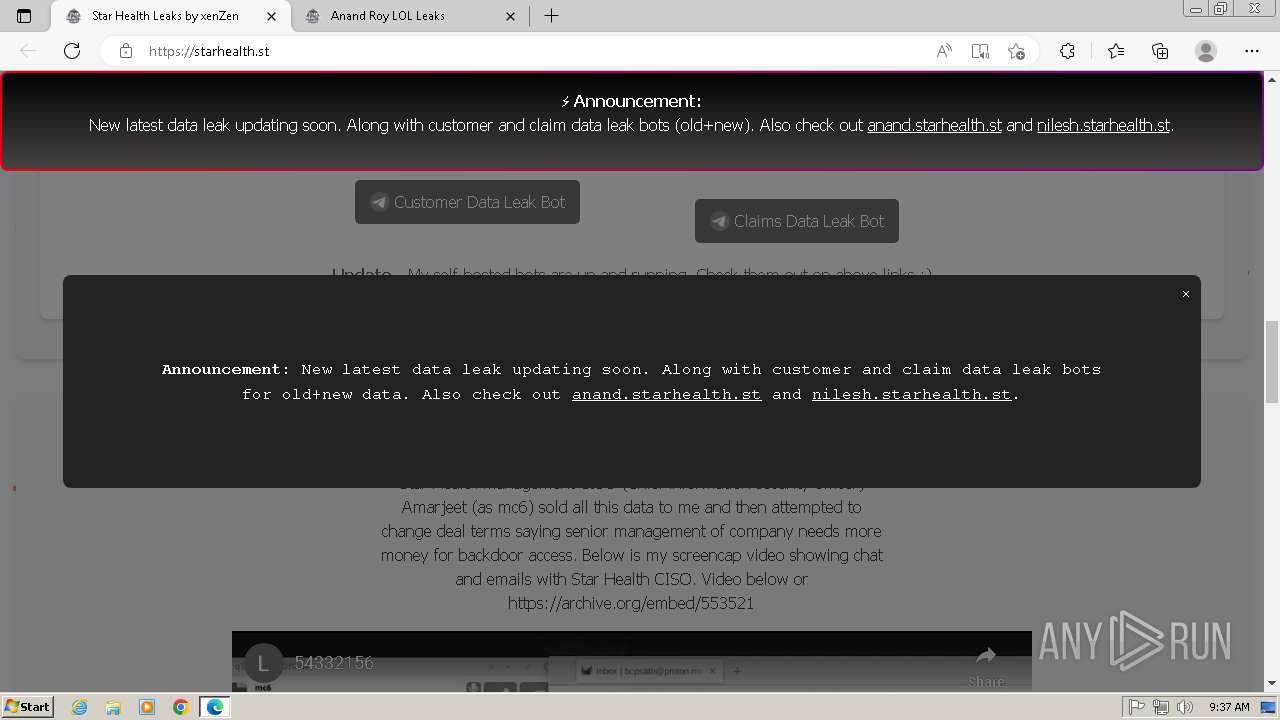Click Telegram icon on Customer Data Leak Bot
The image size is (1280, 720).
tap(379, 202)
